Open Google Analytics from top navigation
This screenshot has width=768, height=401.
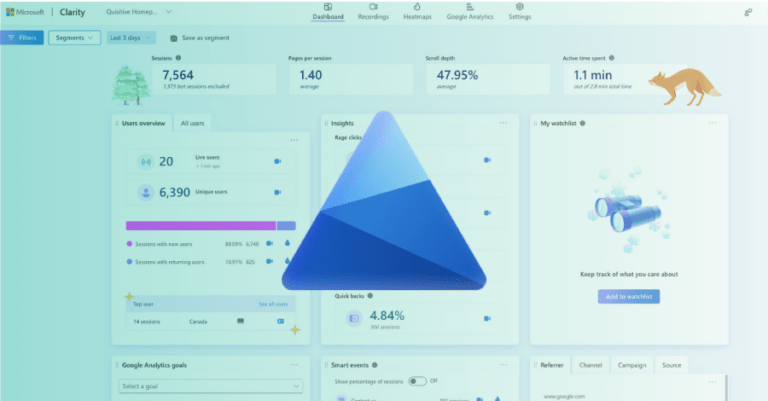coord(471,11)
